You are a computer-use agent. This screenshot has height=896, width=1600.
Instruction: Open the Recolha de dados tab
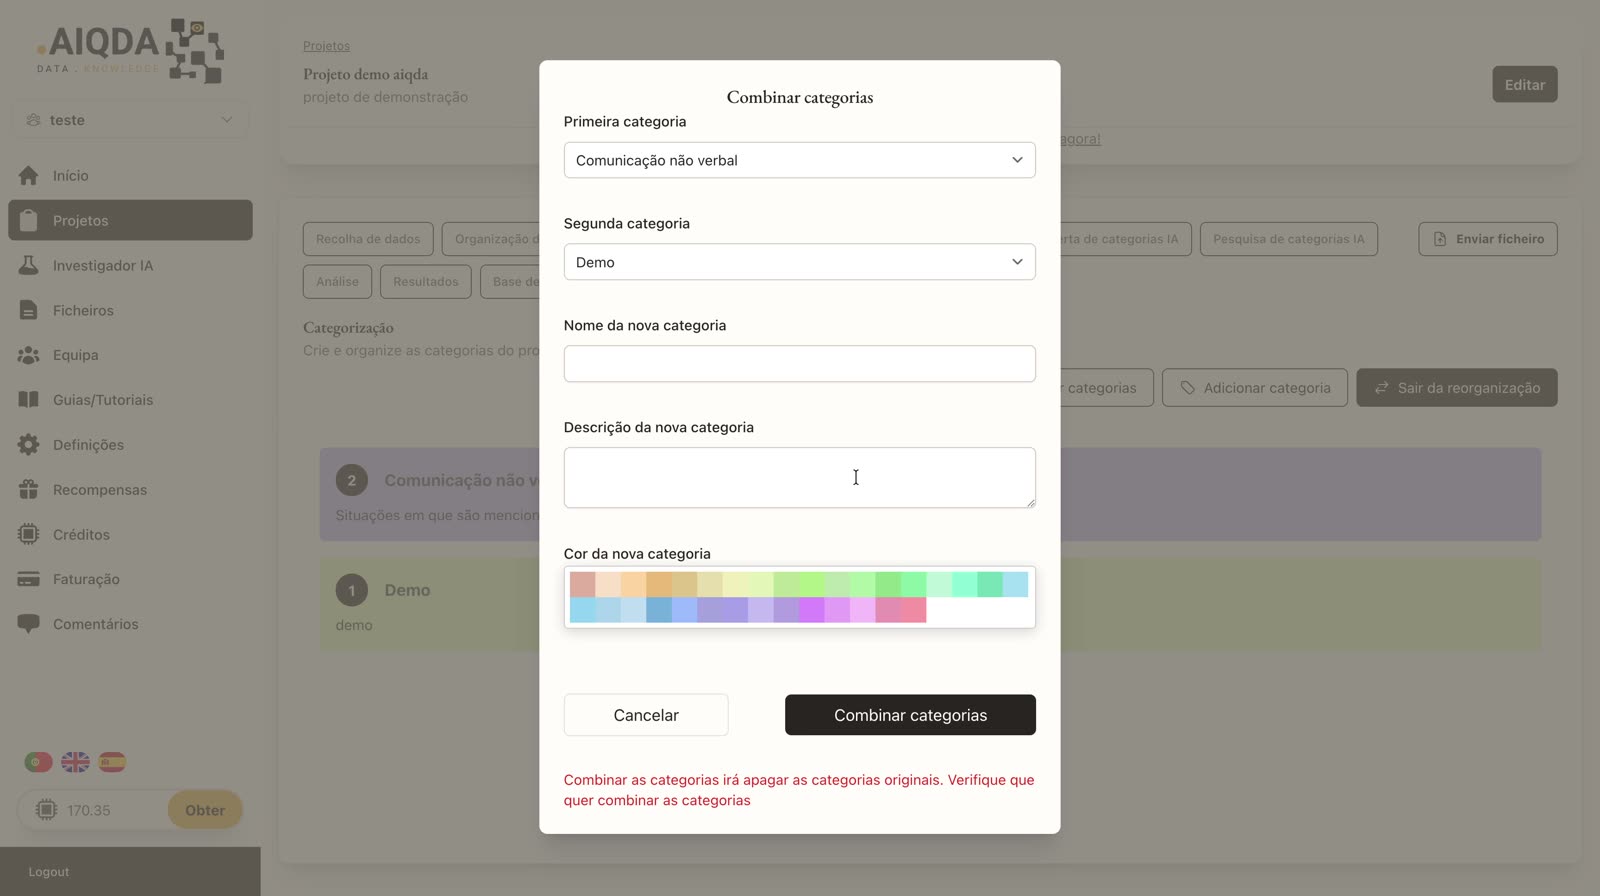pos(368,239)
